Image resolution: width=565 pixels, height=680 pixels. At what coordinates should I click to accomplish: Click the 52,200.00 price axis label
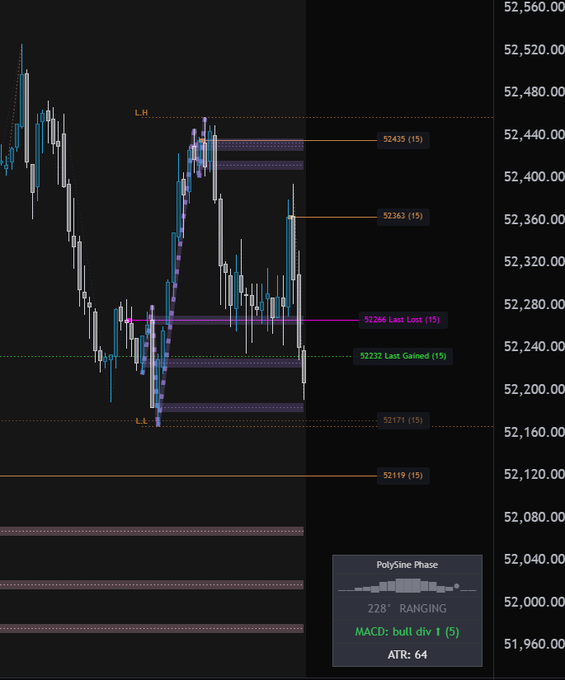(534, 389)
